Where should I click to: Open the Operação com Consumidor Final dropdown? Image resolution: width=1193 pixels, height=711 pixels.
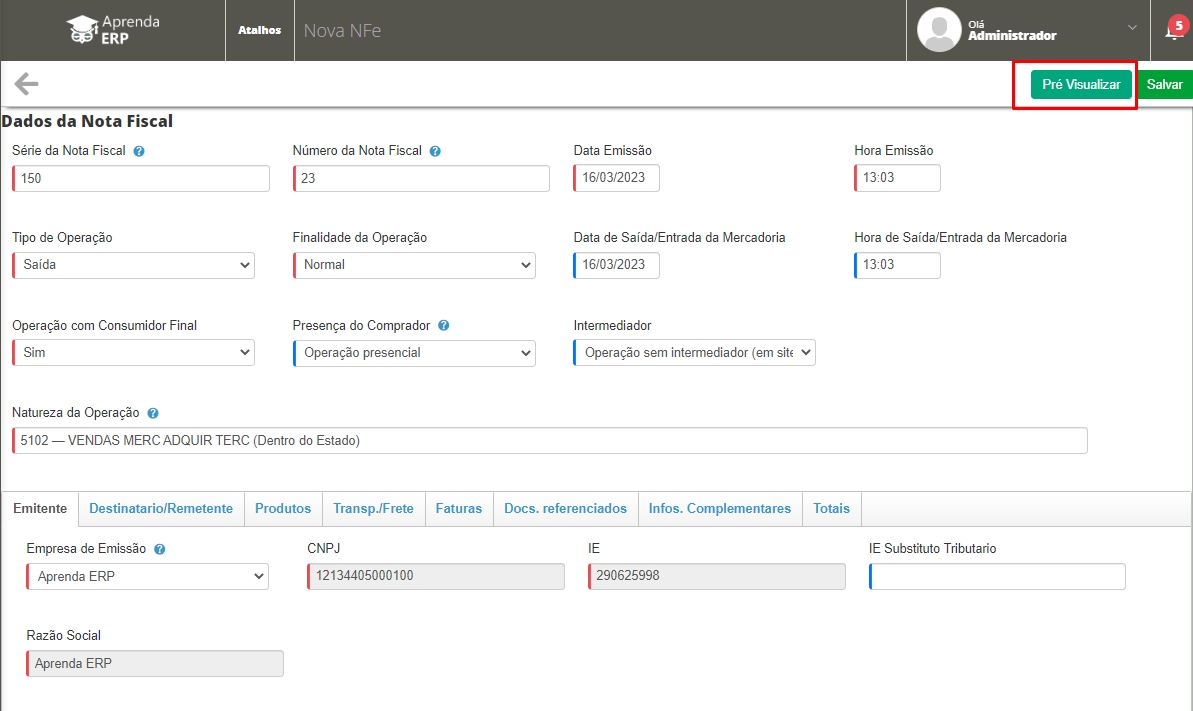(133, 353)
